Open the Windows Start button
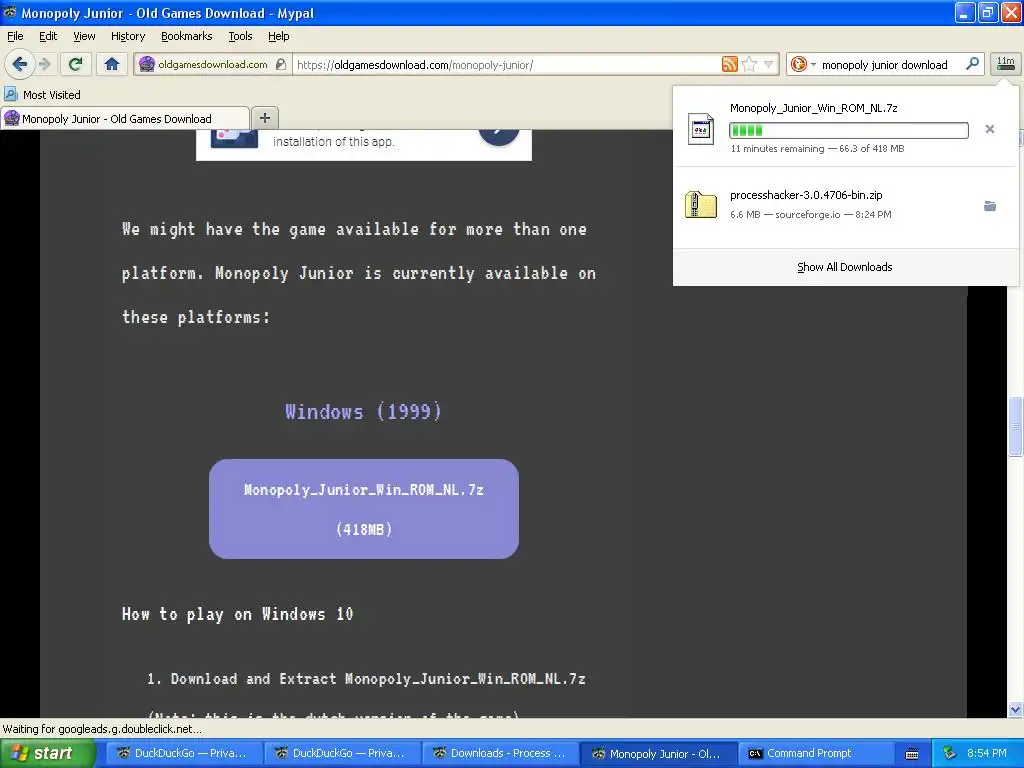 48,754
